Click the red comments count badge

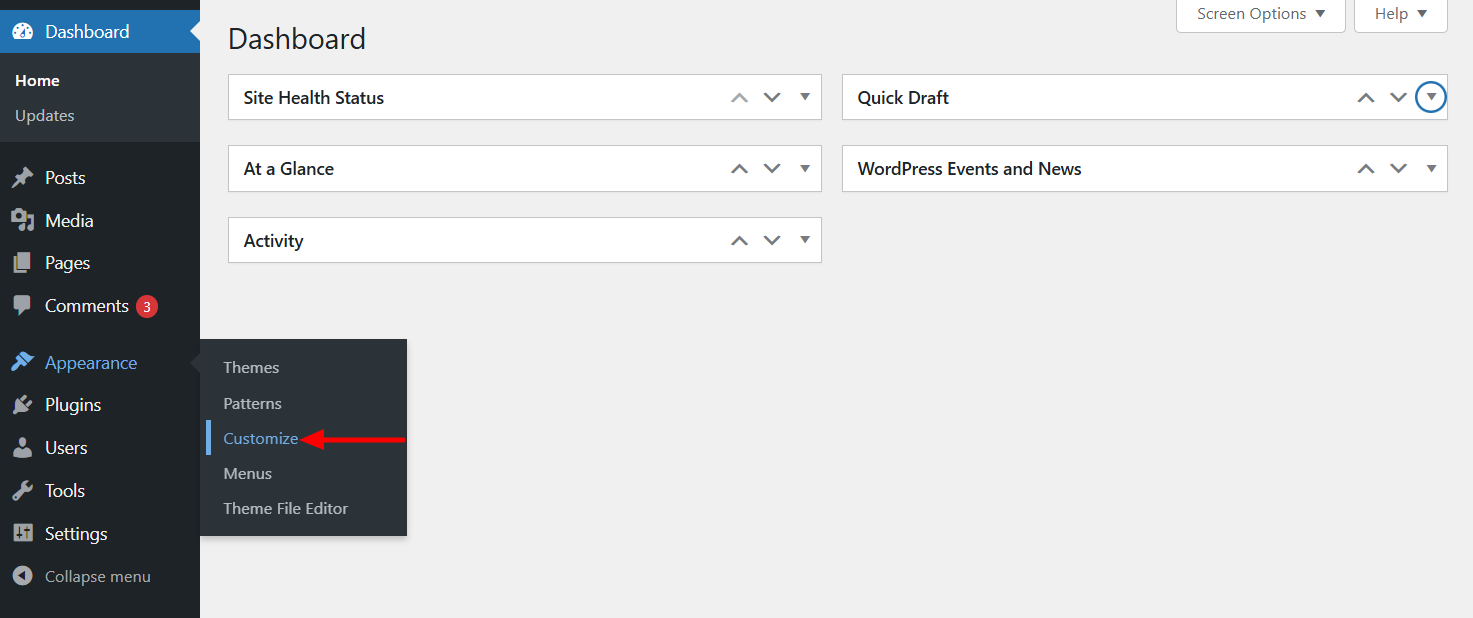point(147,306)
